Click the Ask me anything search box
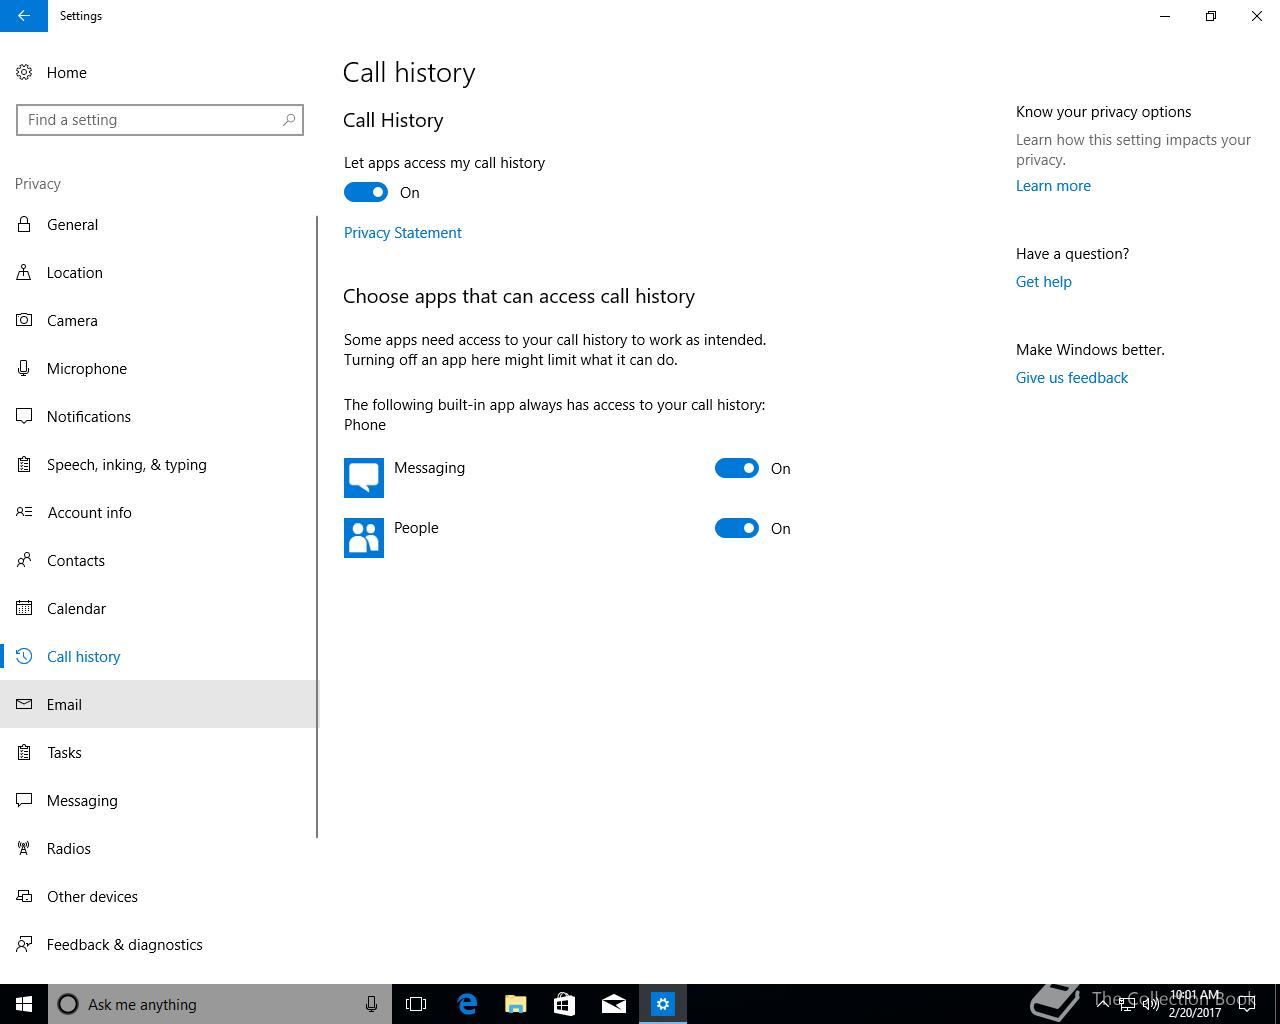 pos(220,1004)
